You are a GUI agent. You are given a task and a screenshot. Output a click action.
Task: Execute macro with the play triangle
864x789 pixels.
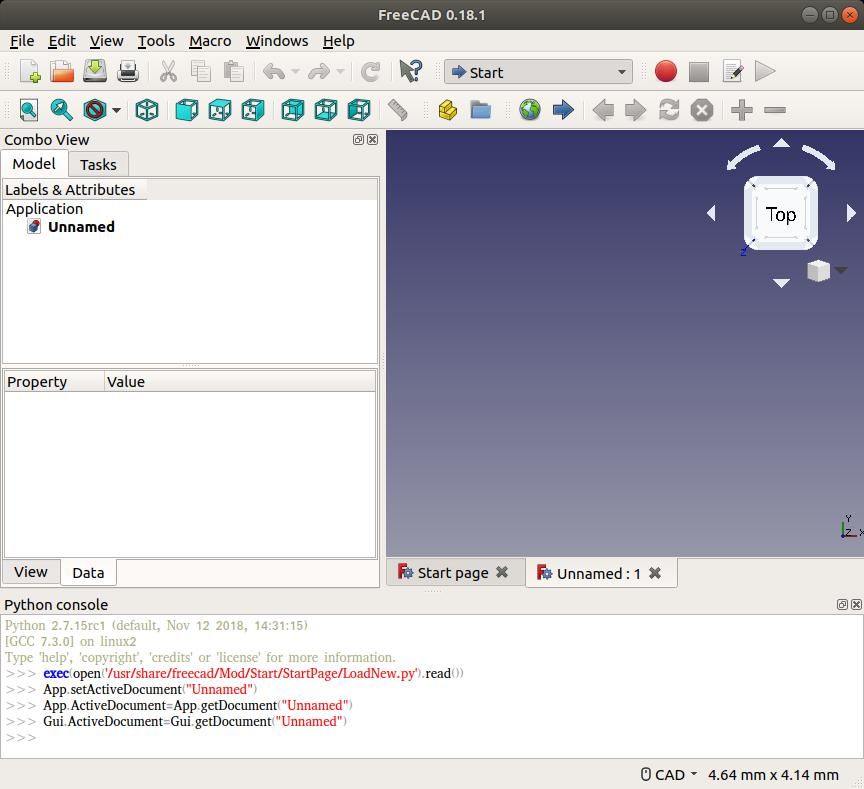point(765,72)
